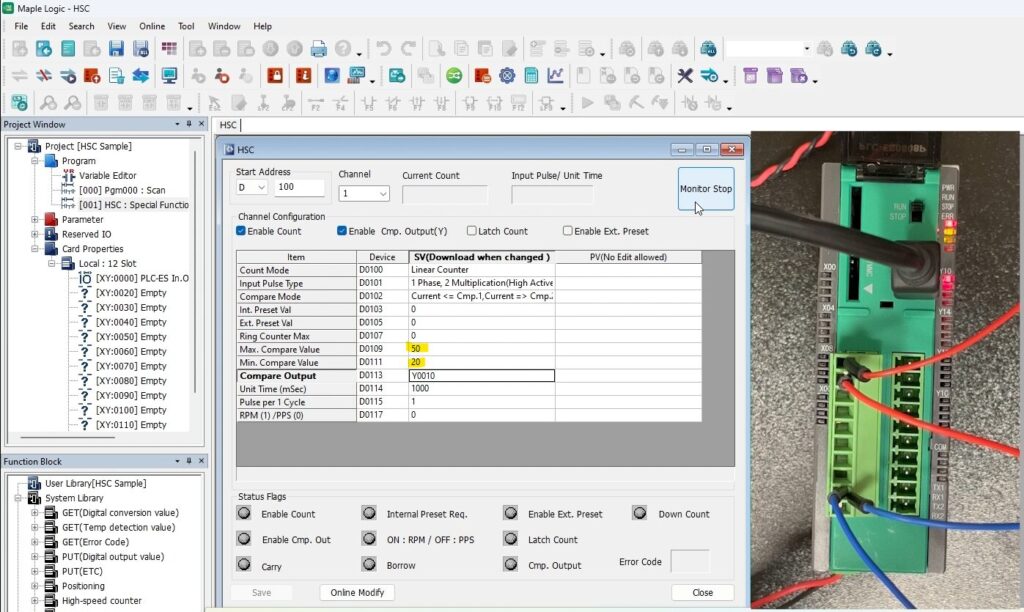Click the pink grid toolbar icon
1024x612 pixels.
click(x=169, y=49)
